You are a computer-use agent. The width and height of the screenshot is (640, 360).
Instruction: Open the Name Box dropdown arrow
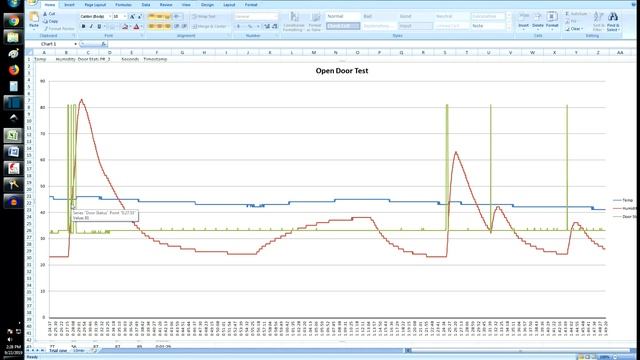(x=76, y=44)
